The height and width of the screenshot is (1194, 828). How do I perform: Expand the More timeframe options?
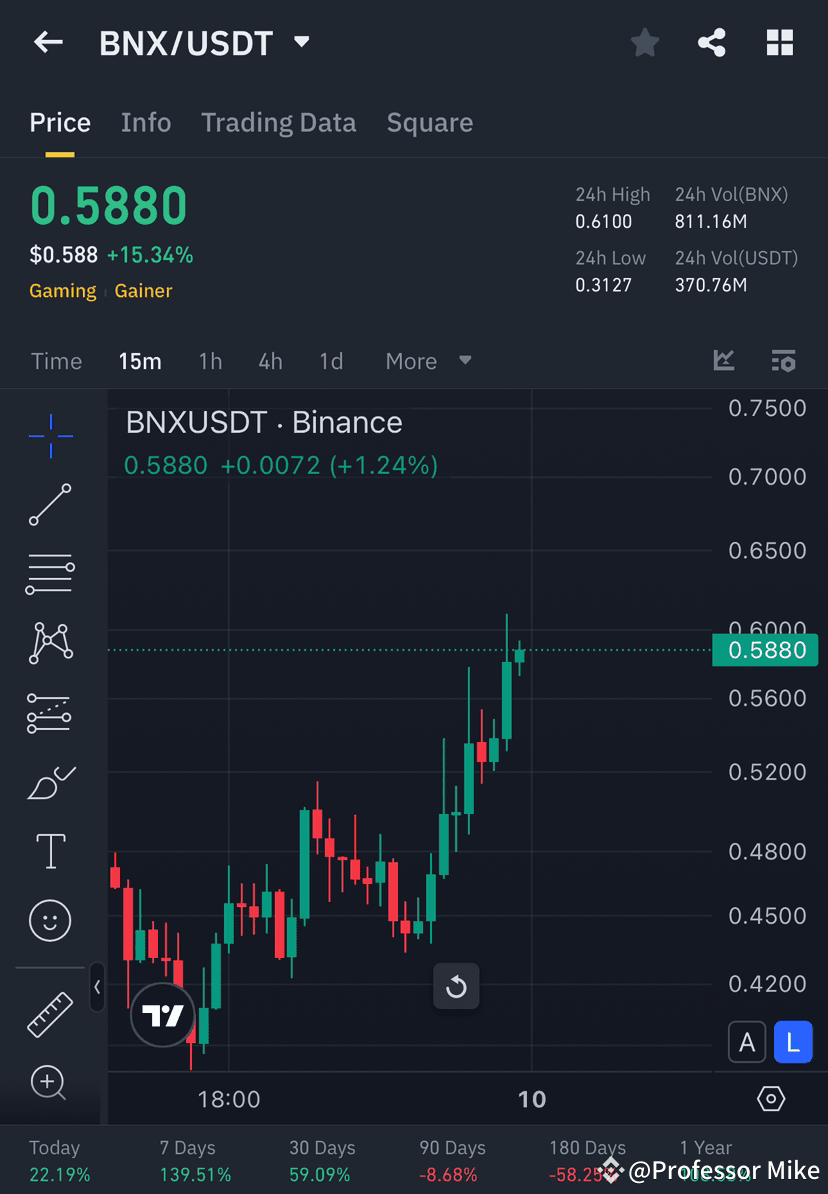point(428,361)
